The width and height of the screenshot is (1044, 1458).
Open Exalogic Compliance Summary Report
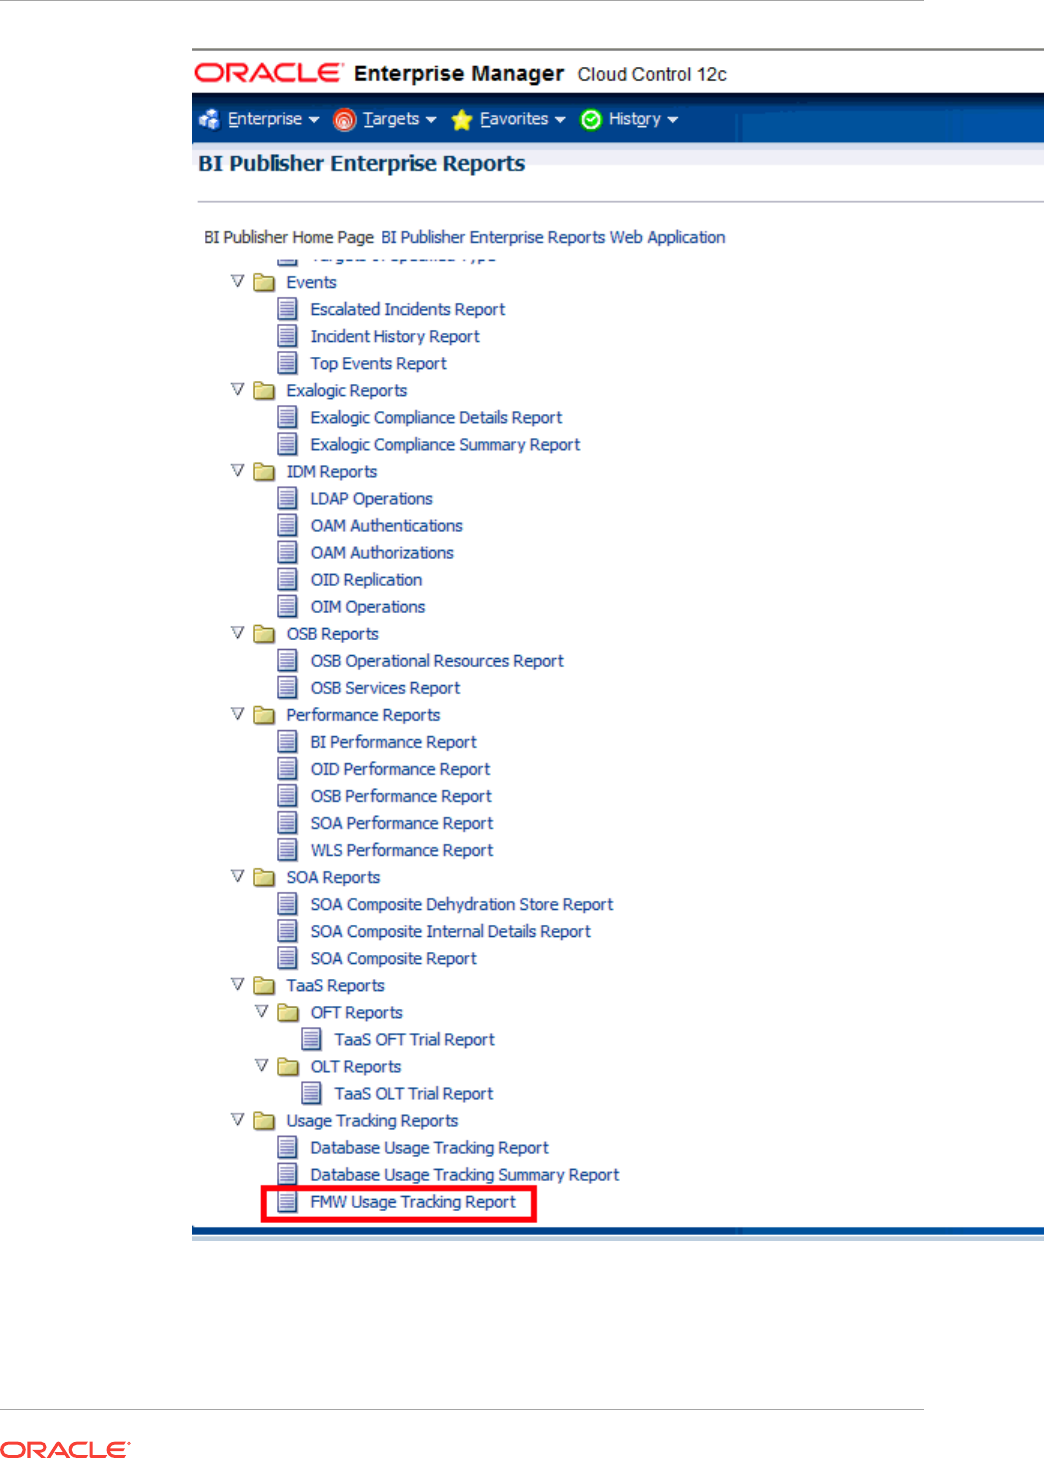[x=445, y=444]
